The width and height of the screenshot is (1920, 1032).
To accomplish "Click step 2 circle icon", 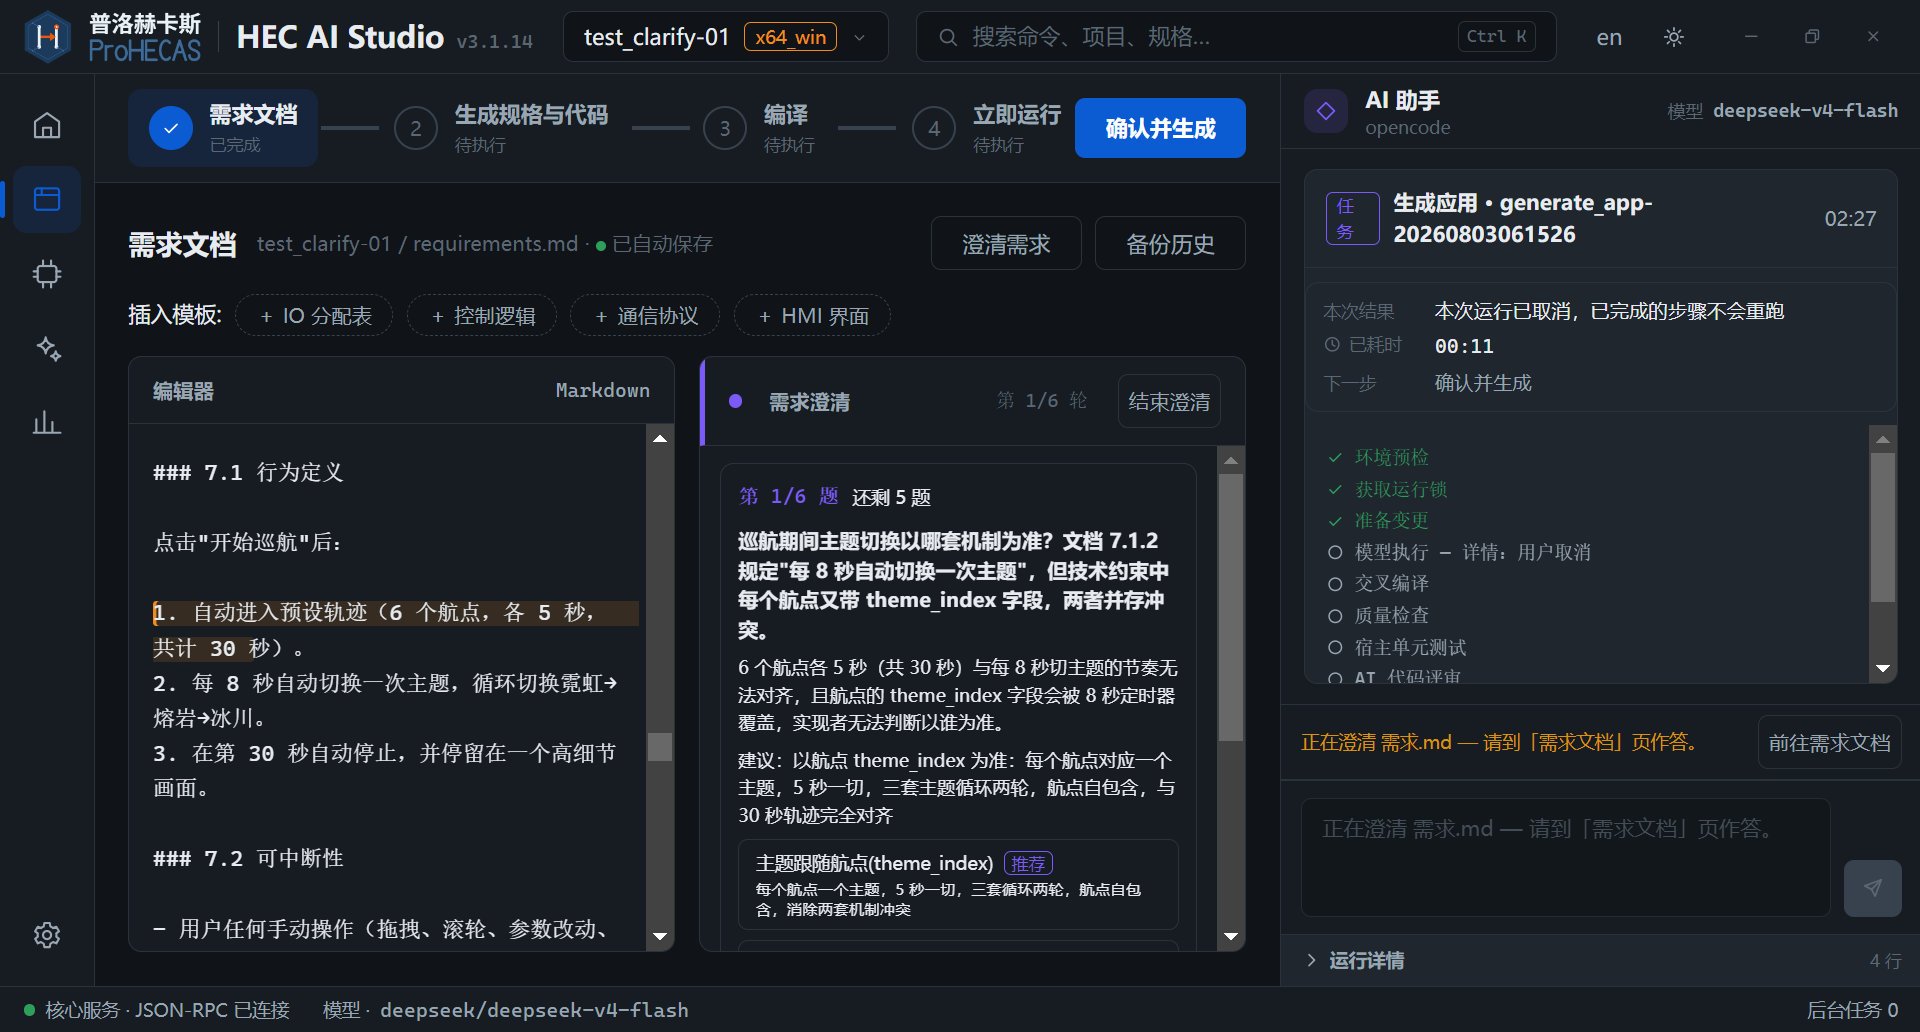I will coord(416,128).
